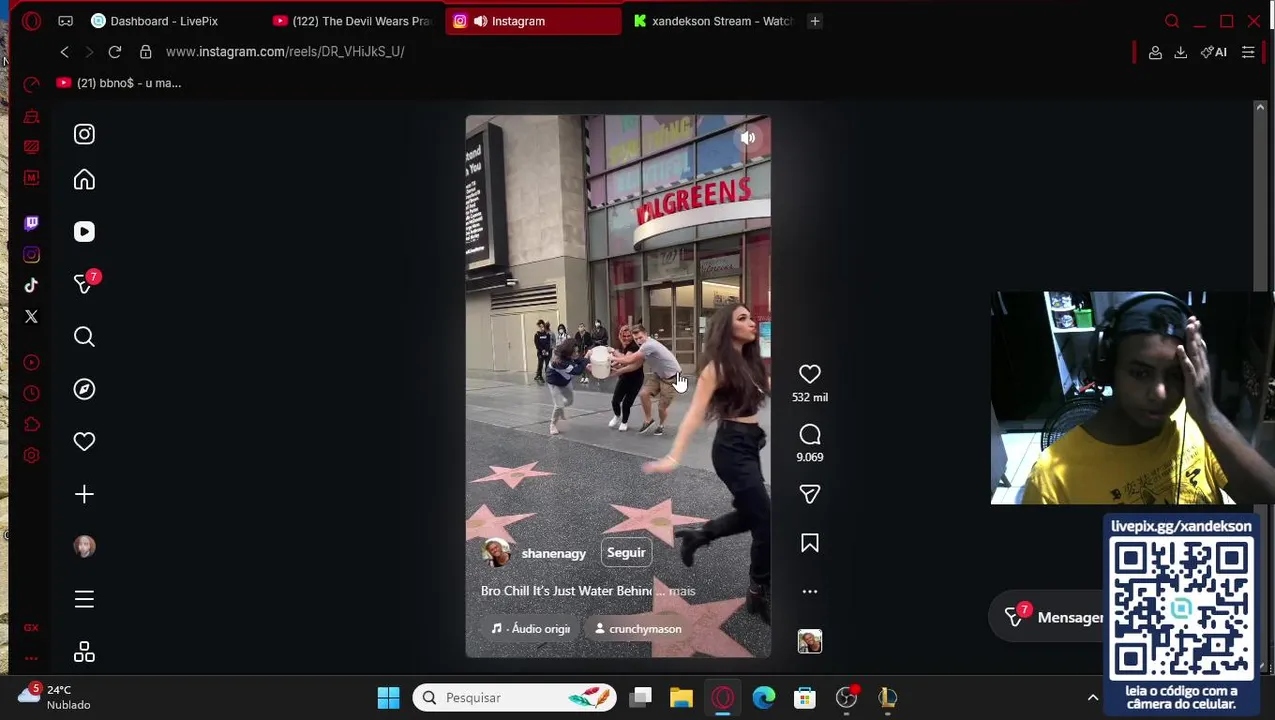Go forward with browser forward arrow
Image resolution: width=1275 pixels, height=720 pixels.
89,52
